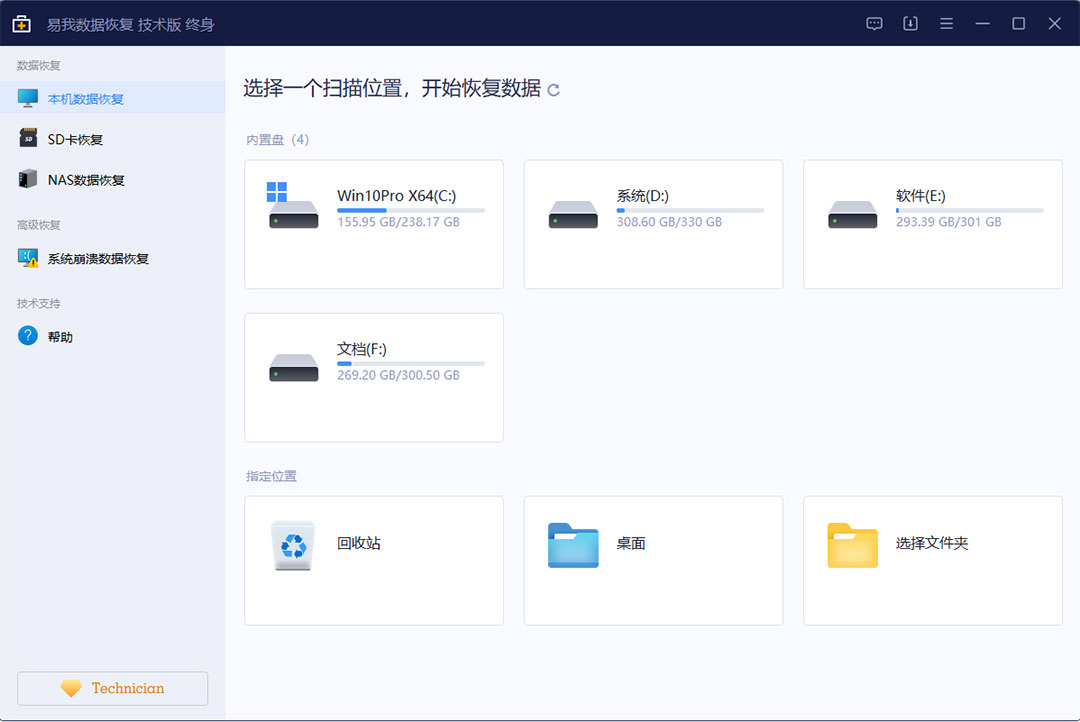Click the text 308.60 GB/330 GB
This screenshot has width=1080, height=722.
pos(669,222)
